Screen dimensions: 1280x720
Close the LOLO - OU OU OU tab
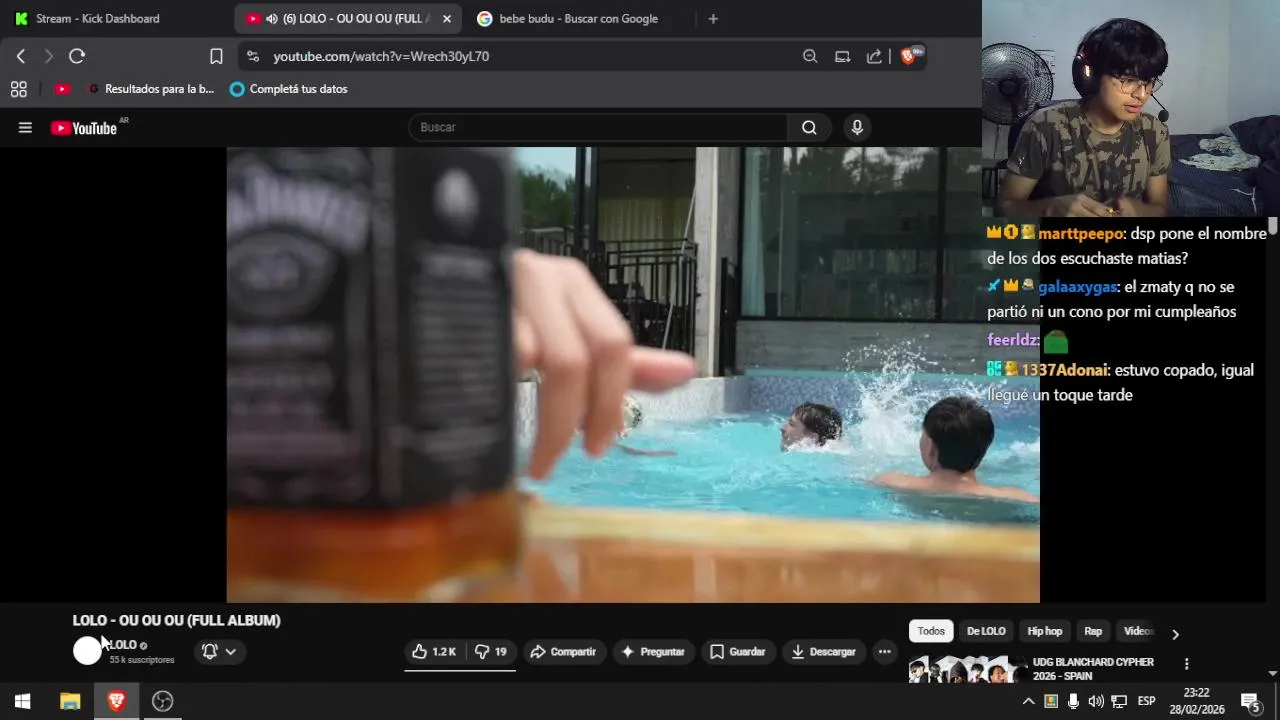tap(447, 18)
